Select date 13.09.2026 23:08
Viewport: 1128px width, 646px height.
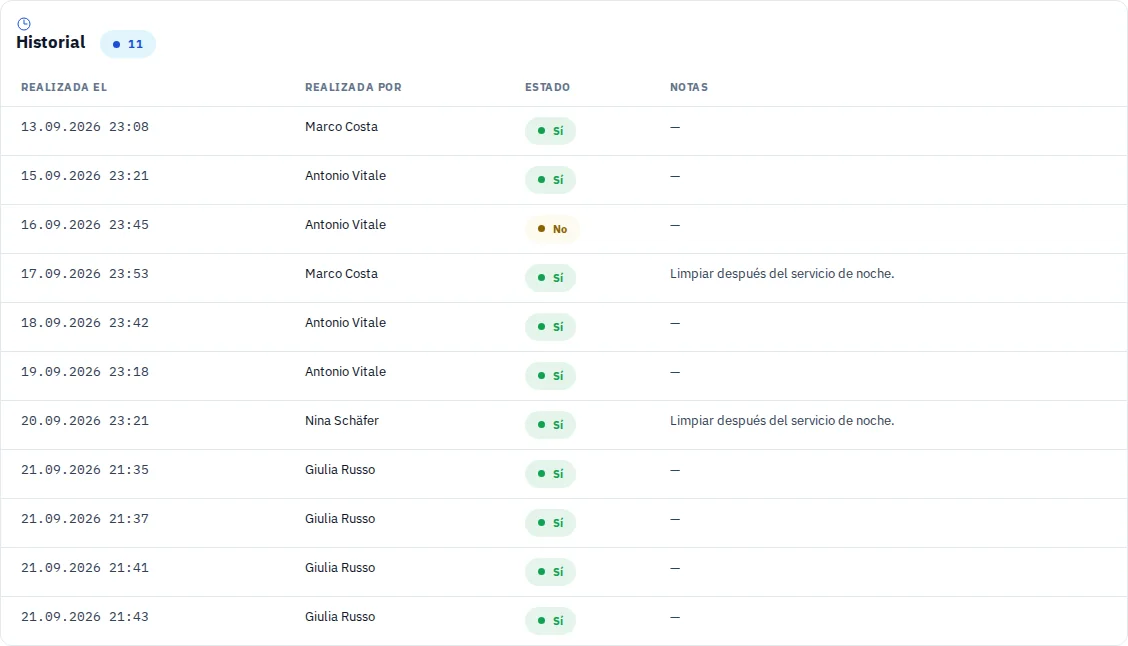pos(85,127)
